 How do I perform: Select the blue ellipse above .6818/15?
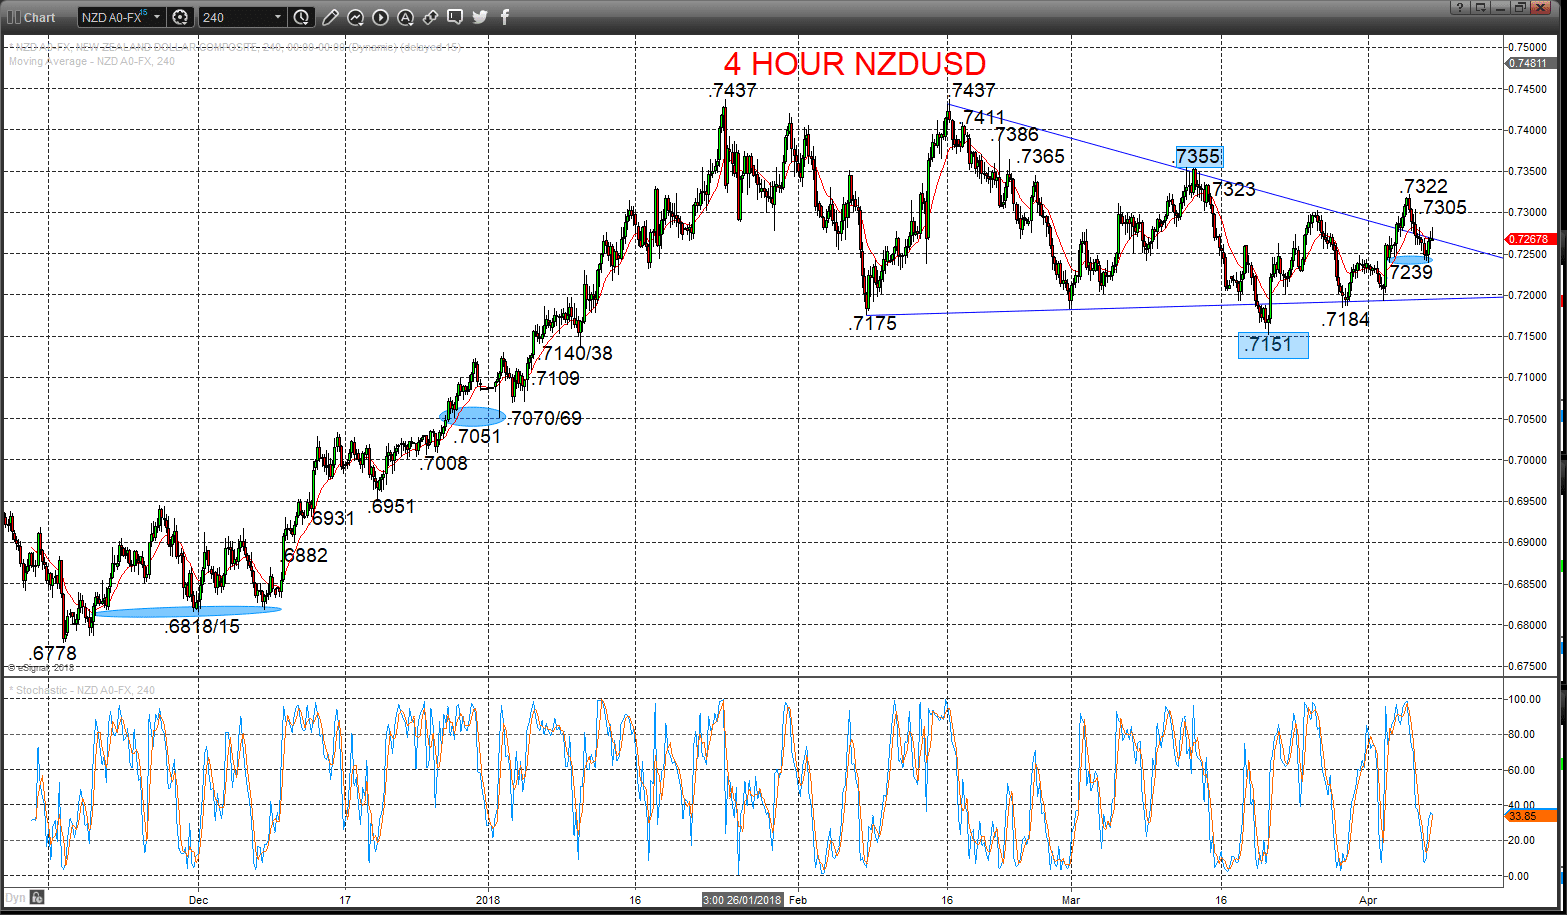189,610
